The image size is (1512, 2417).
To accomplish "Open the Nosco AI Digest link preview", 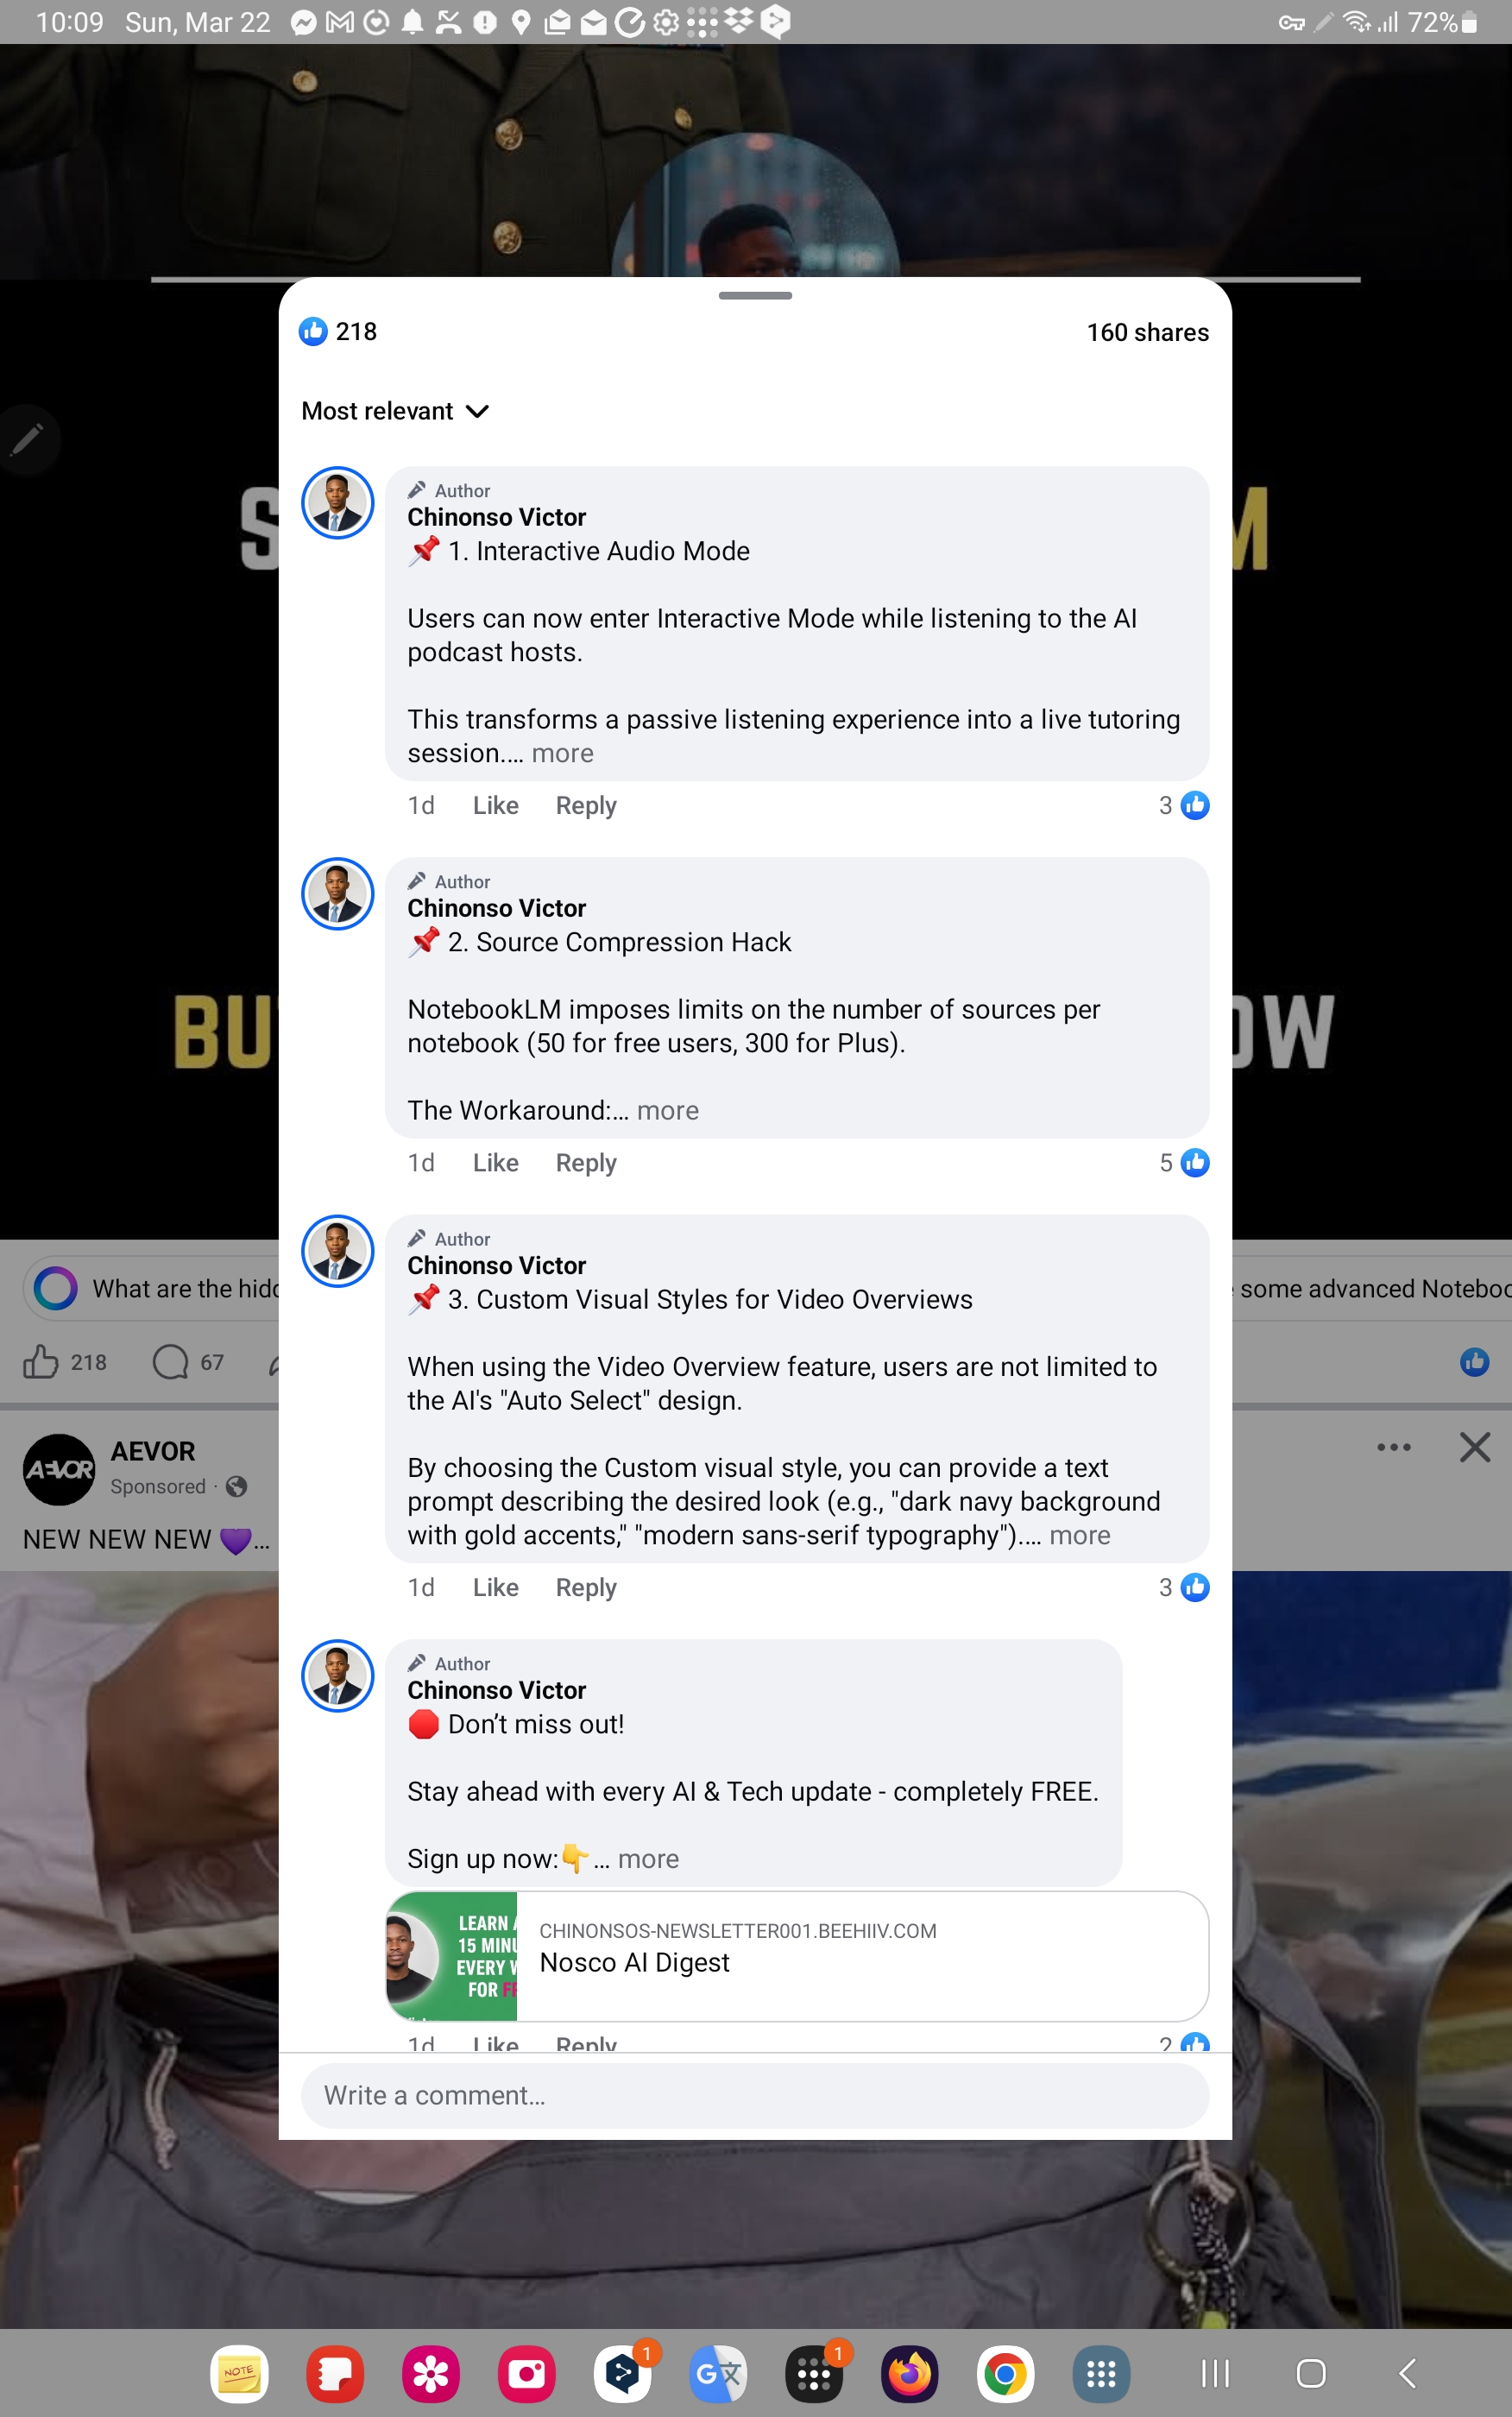I will point(797,1955).
